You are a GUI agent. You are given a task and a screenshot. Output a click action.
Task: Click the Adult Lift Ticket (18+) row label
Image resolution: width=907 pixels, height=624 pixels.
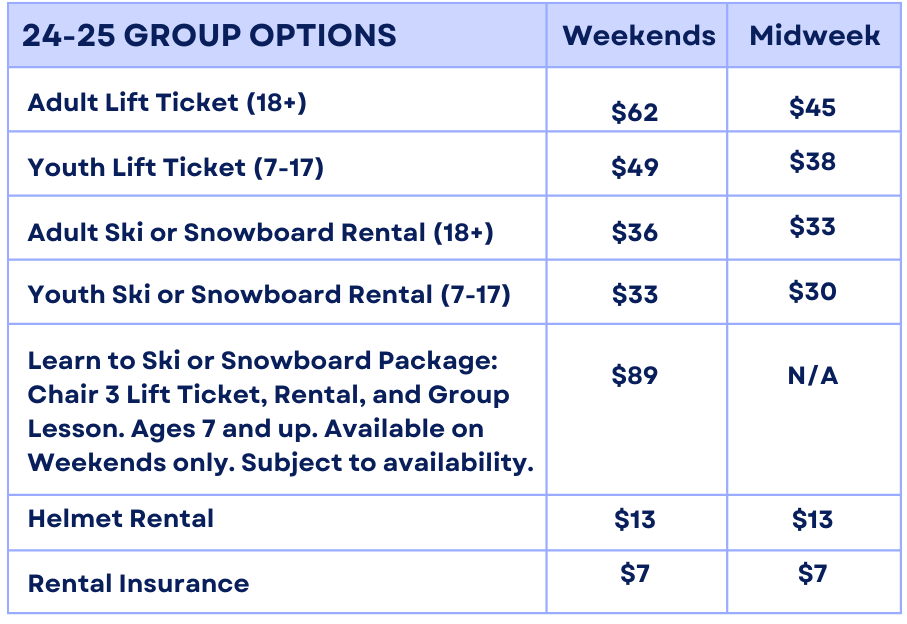167,102
